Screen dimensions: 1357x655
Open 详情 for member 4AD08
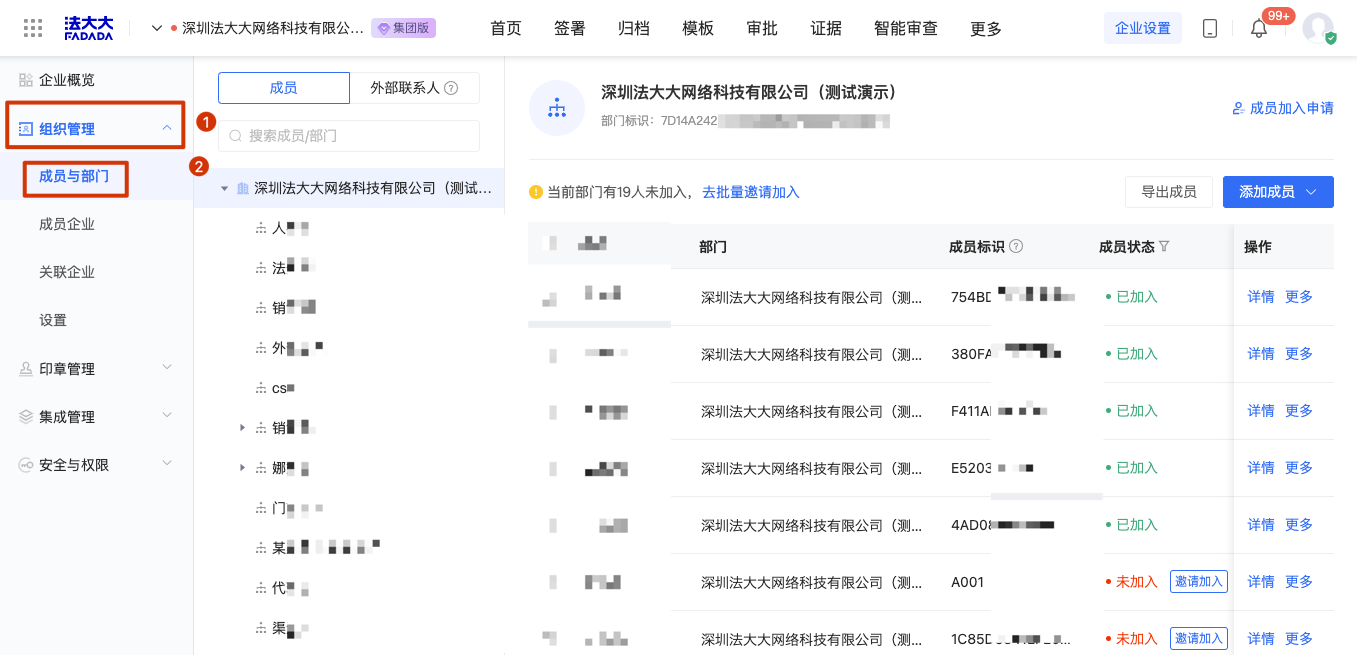[1261, 525]
